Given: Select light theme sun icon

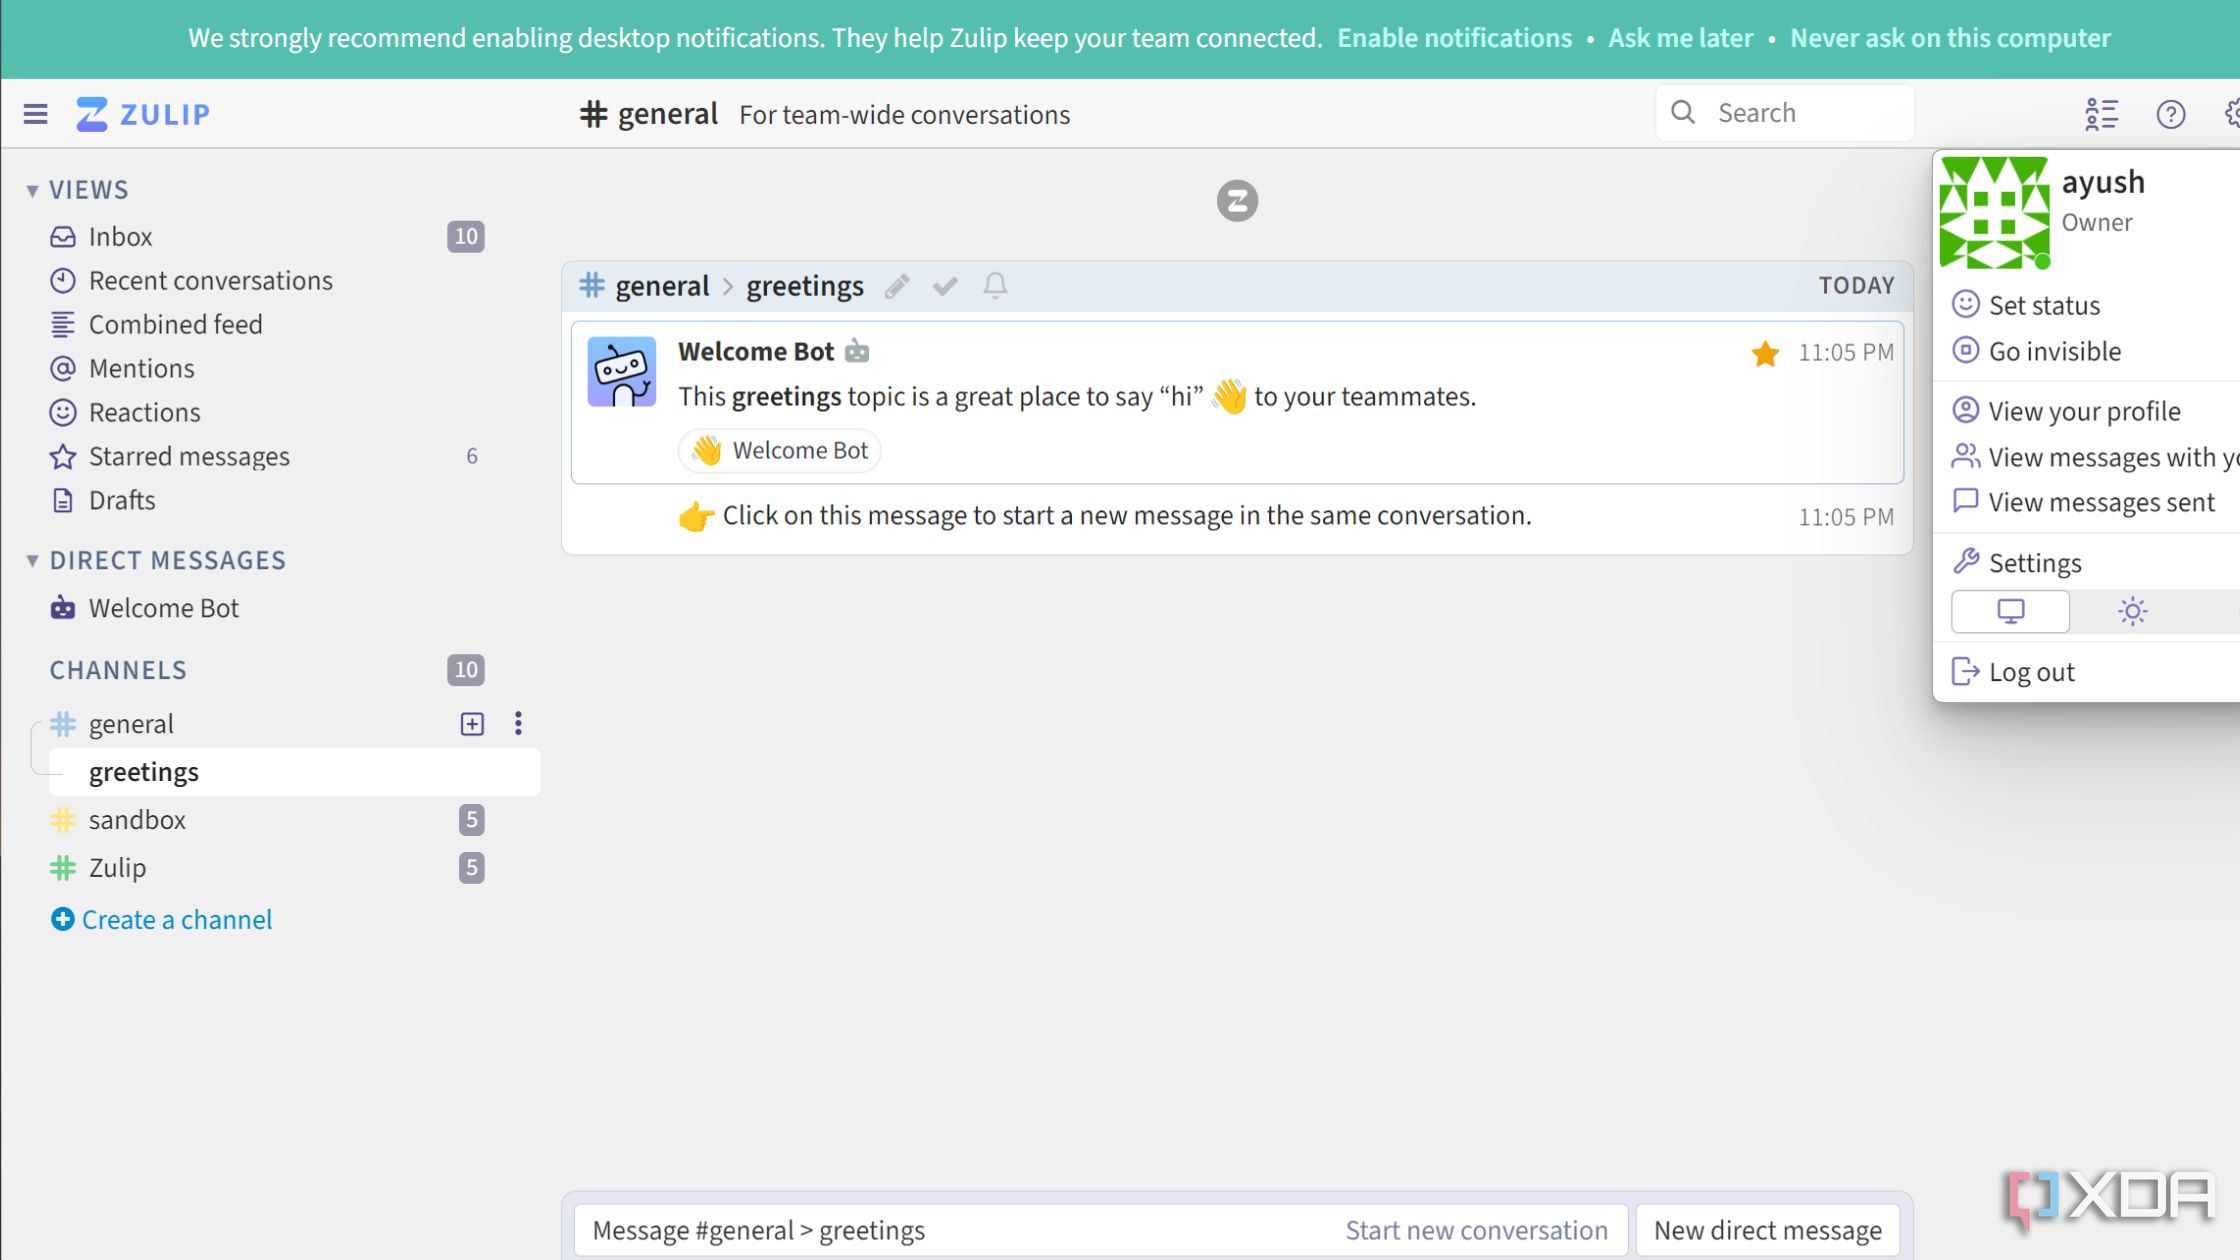Looking at the screenshot, I should coord(2132,611).
